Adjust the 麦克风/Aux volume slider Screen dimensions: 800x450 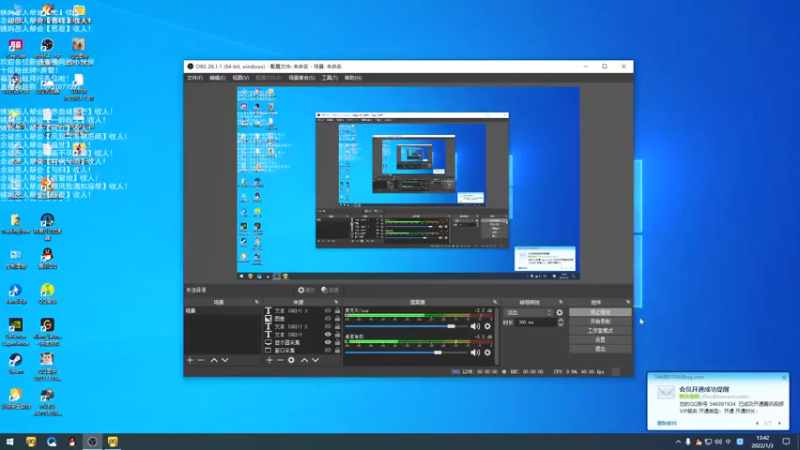[x=406, y=326]
